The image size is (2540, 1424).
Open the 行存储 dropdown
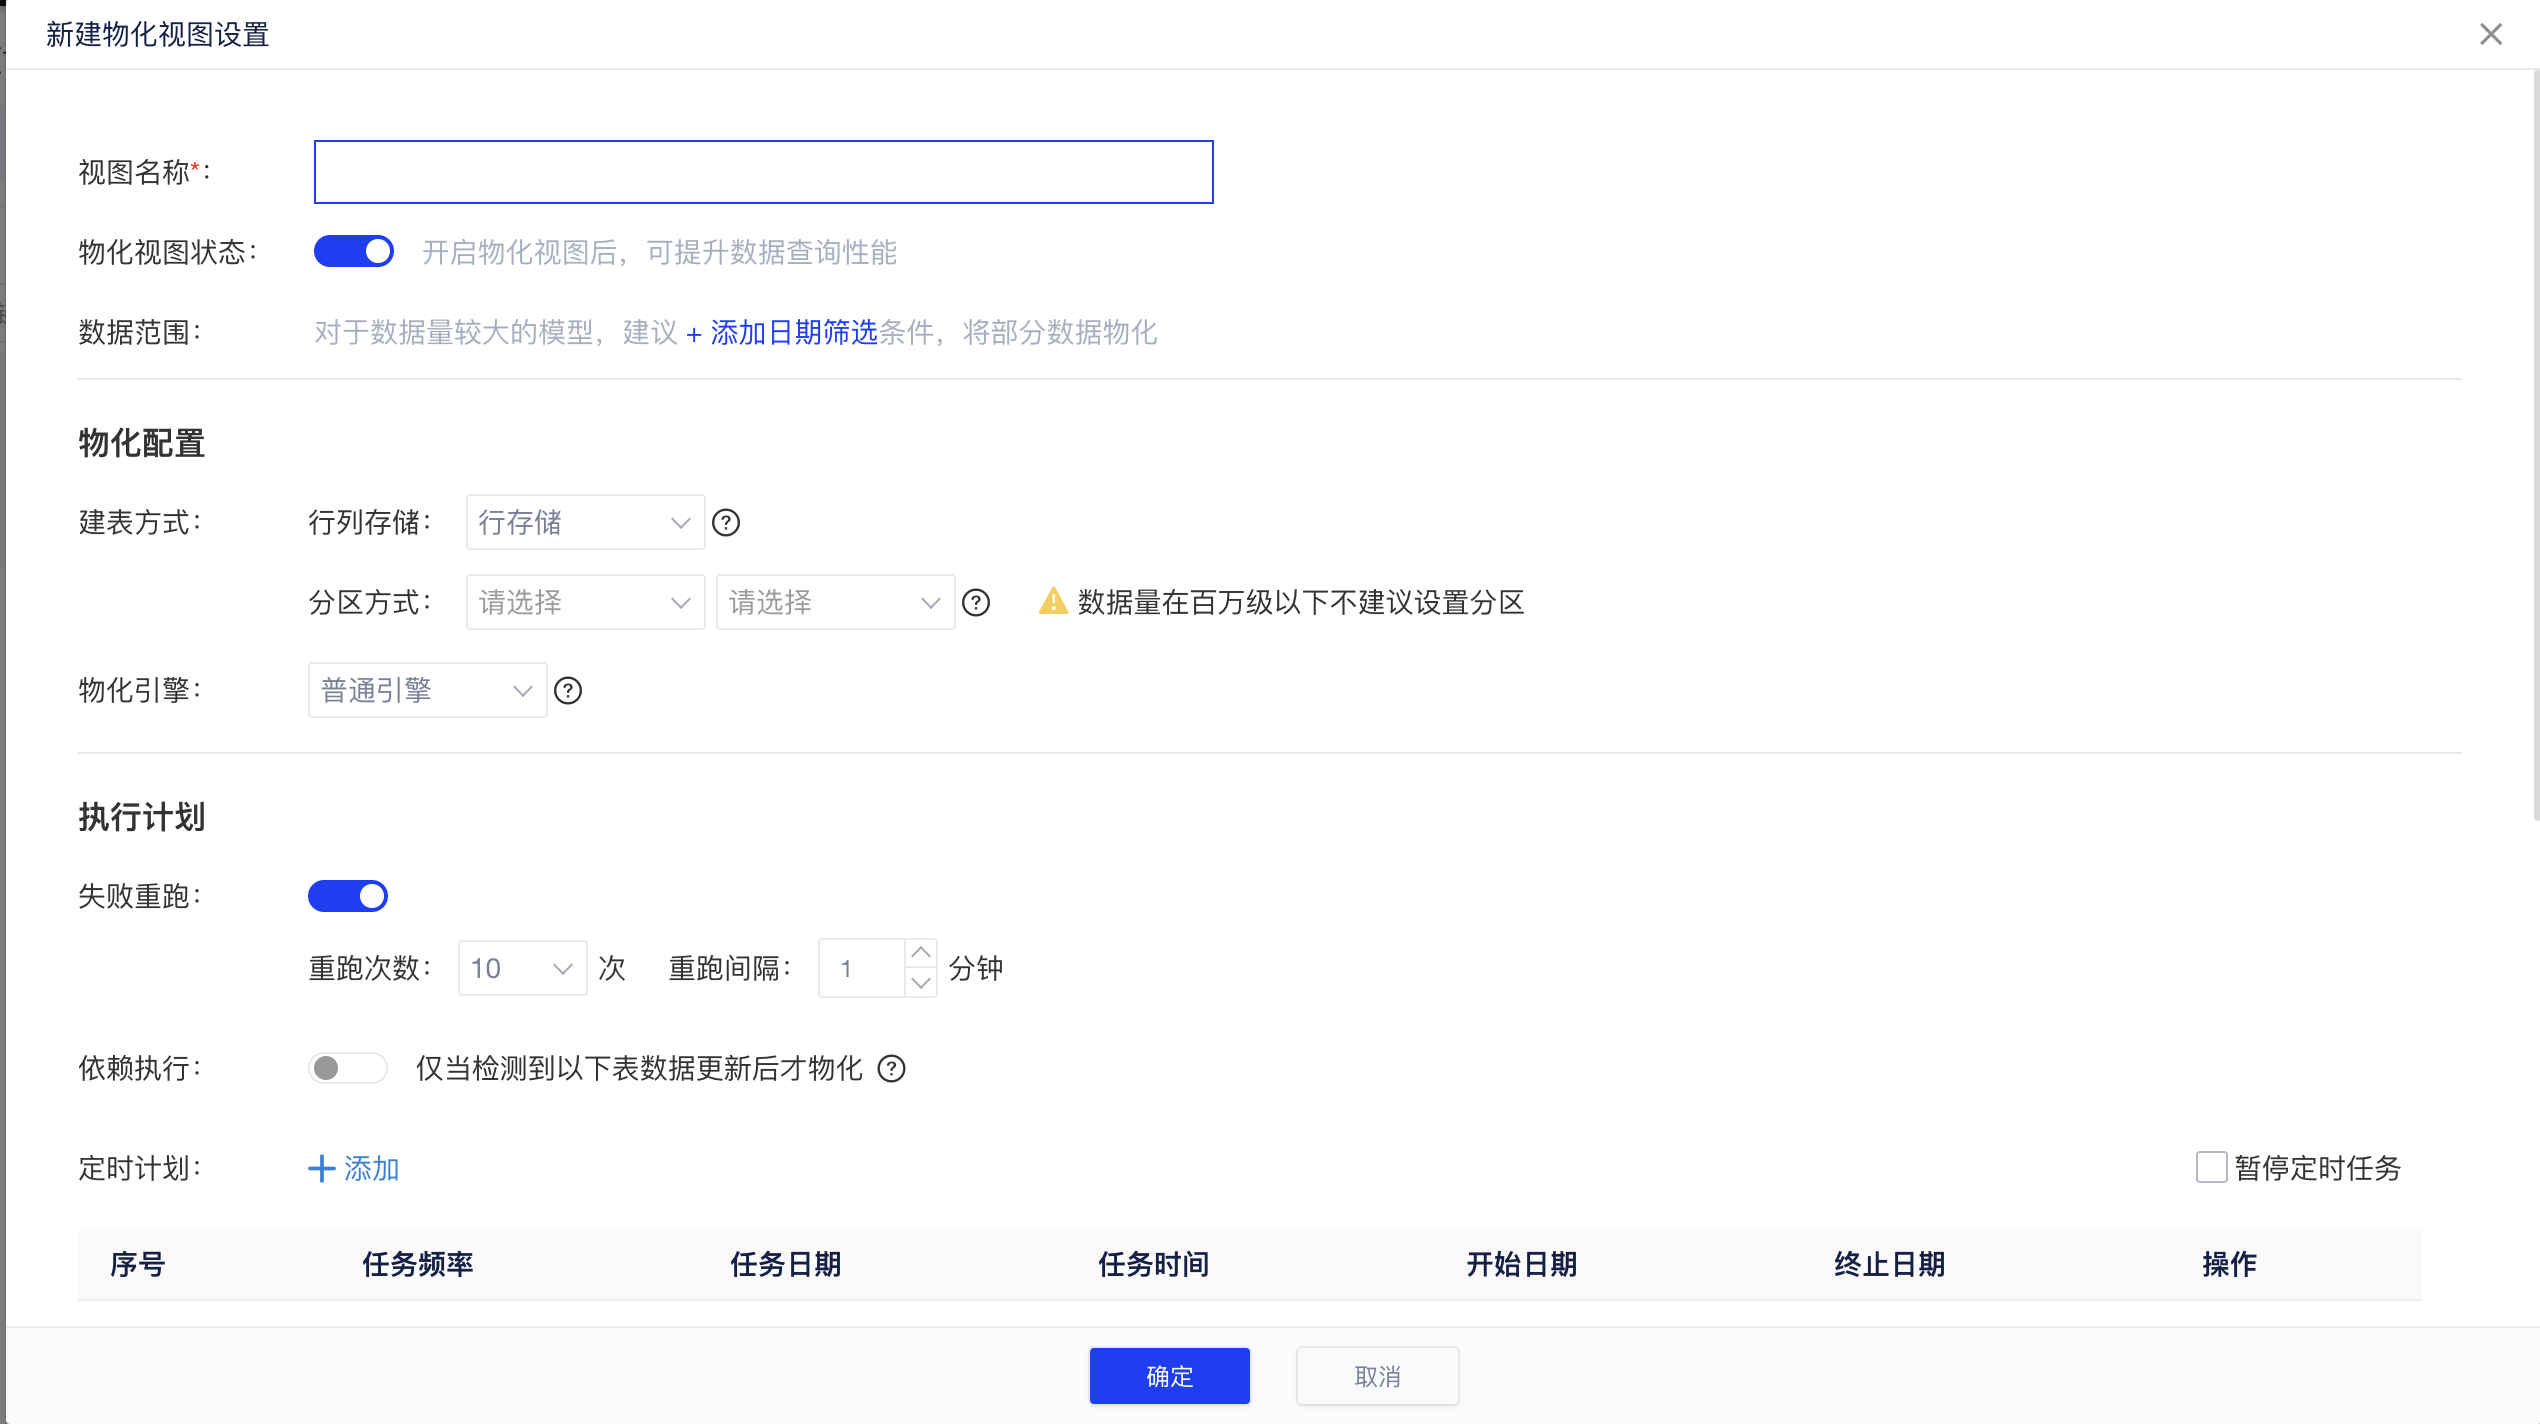tap(584, 522)
